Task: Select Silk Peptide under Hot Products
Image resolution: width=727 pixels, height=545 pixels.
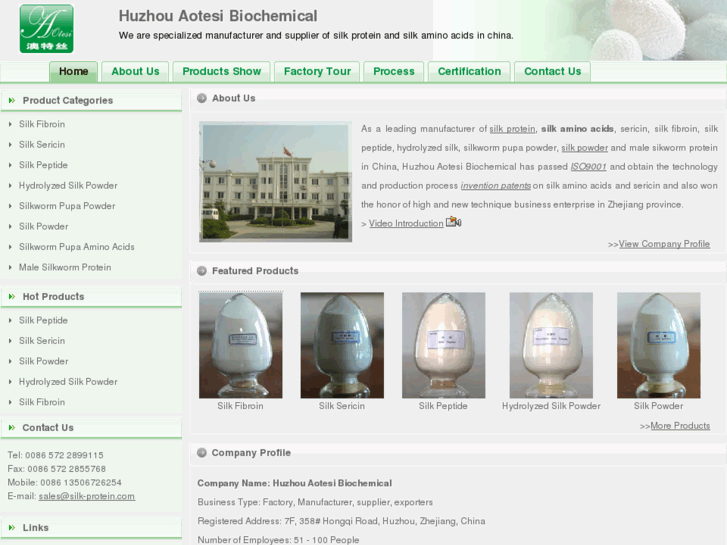Action: point(43,321)
